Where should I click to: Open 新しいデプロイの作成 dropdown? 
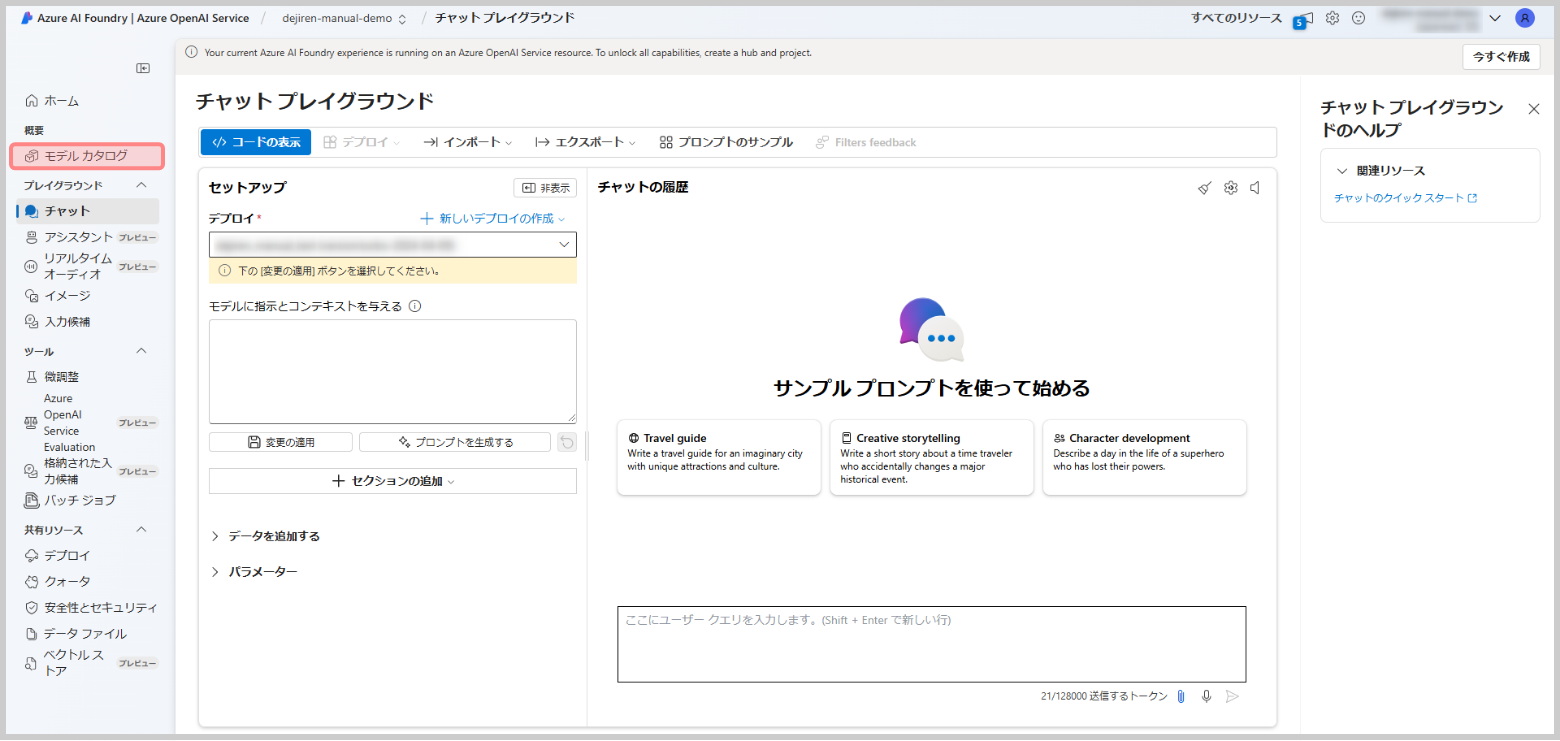pyautogui.click(x=492, y=218)
